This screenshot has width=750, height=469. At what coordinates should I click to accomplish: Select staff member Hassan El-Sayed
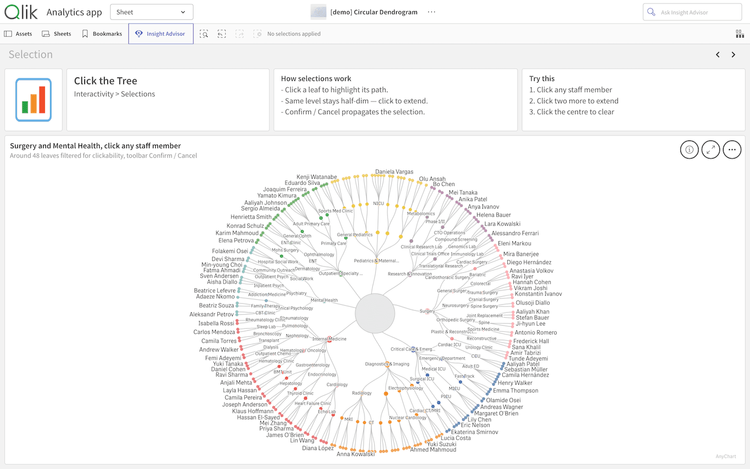tap(258, 417)
